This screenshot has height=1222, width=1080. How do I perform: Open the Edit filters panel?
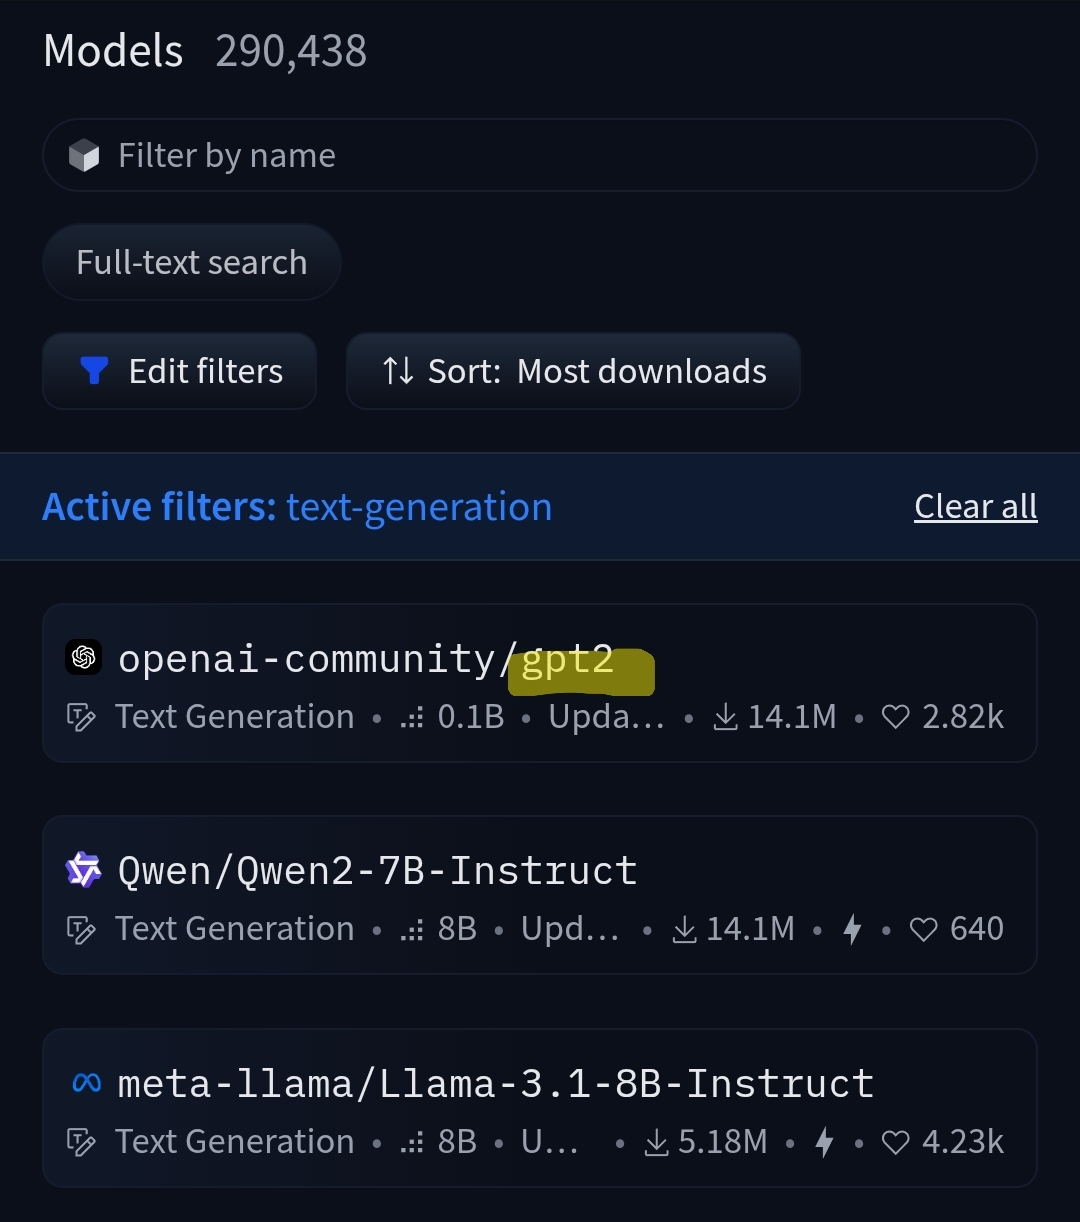pos(180,371)
